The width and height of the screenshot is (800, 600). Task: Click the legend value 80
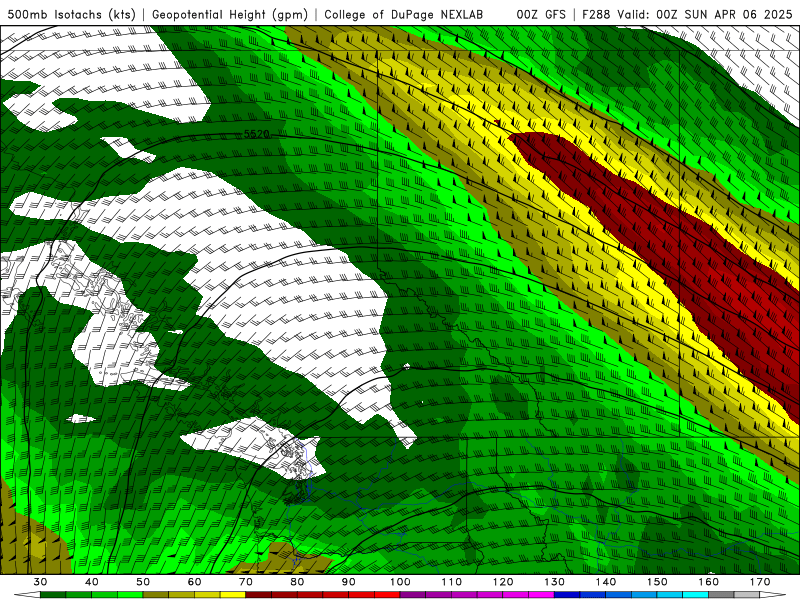(297, 582)
